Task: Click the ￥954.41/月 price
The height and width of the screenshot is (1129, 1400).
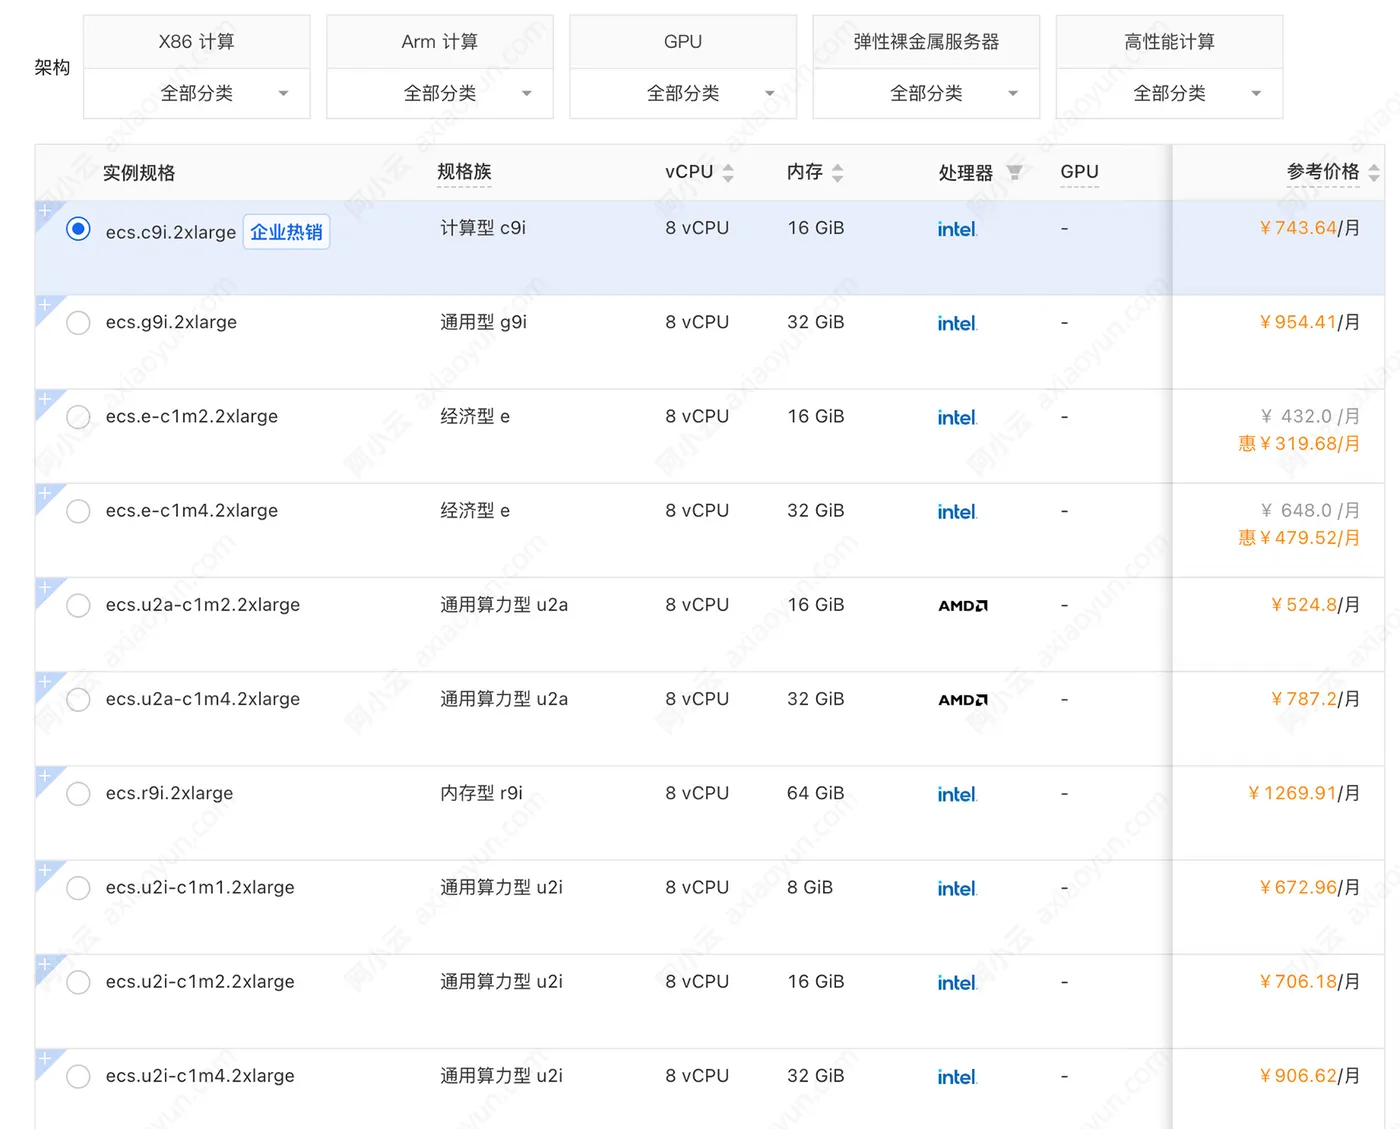Action: click(x=1309, y=322)
